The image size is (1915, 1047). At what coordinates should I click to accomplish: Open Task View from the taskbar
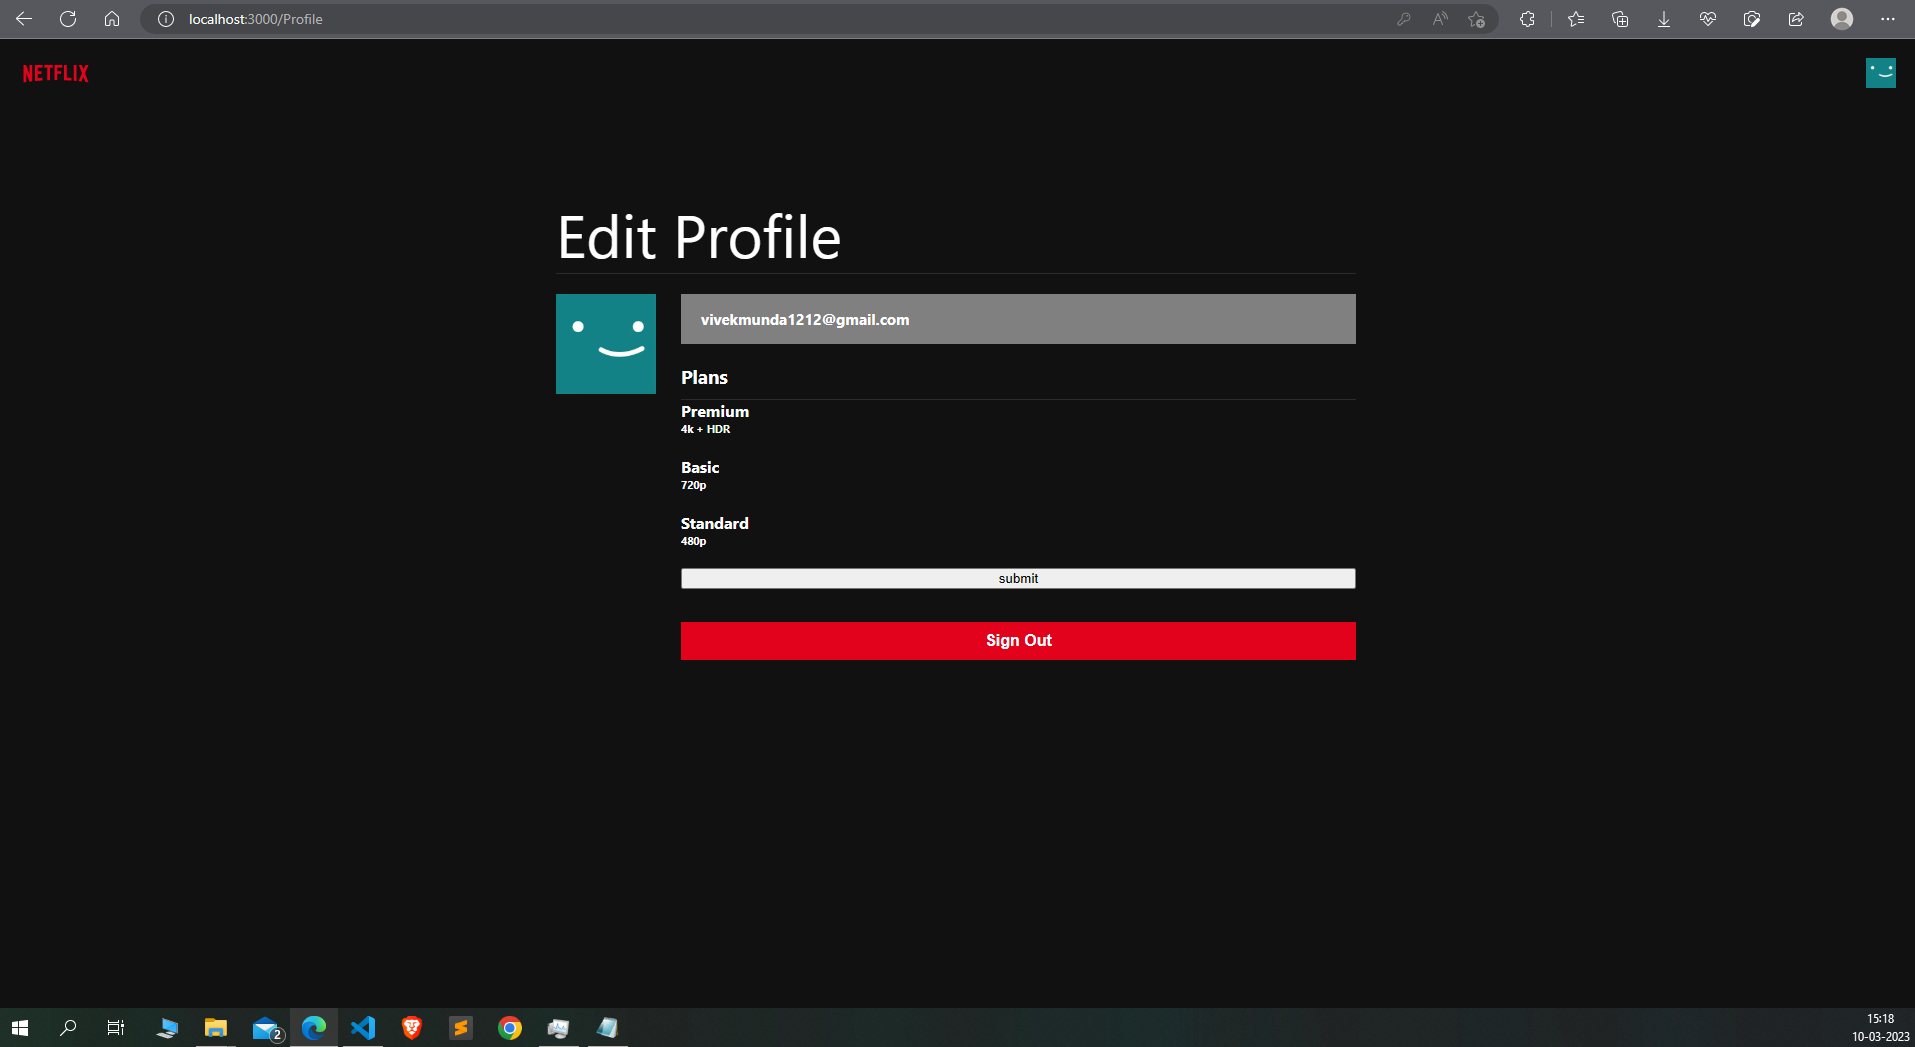(x=115, y=1027)
